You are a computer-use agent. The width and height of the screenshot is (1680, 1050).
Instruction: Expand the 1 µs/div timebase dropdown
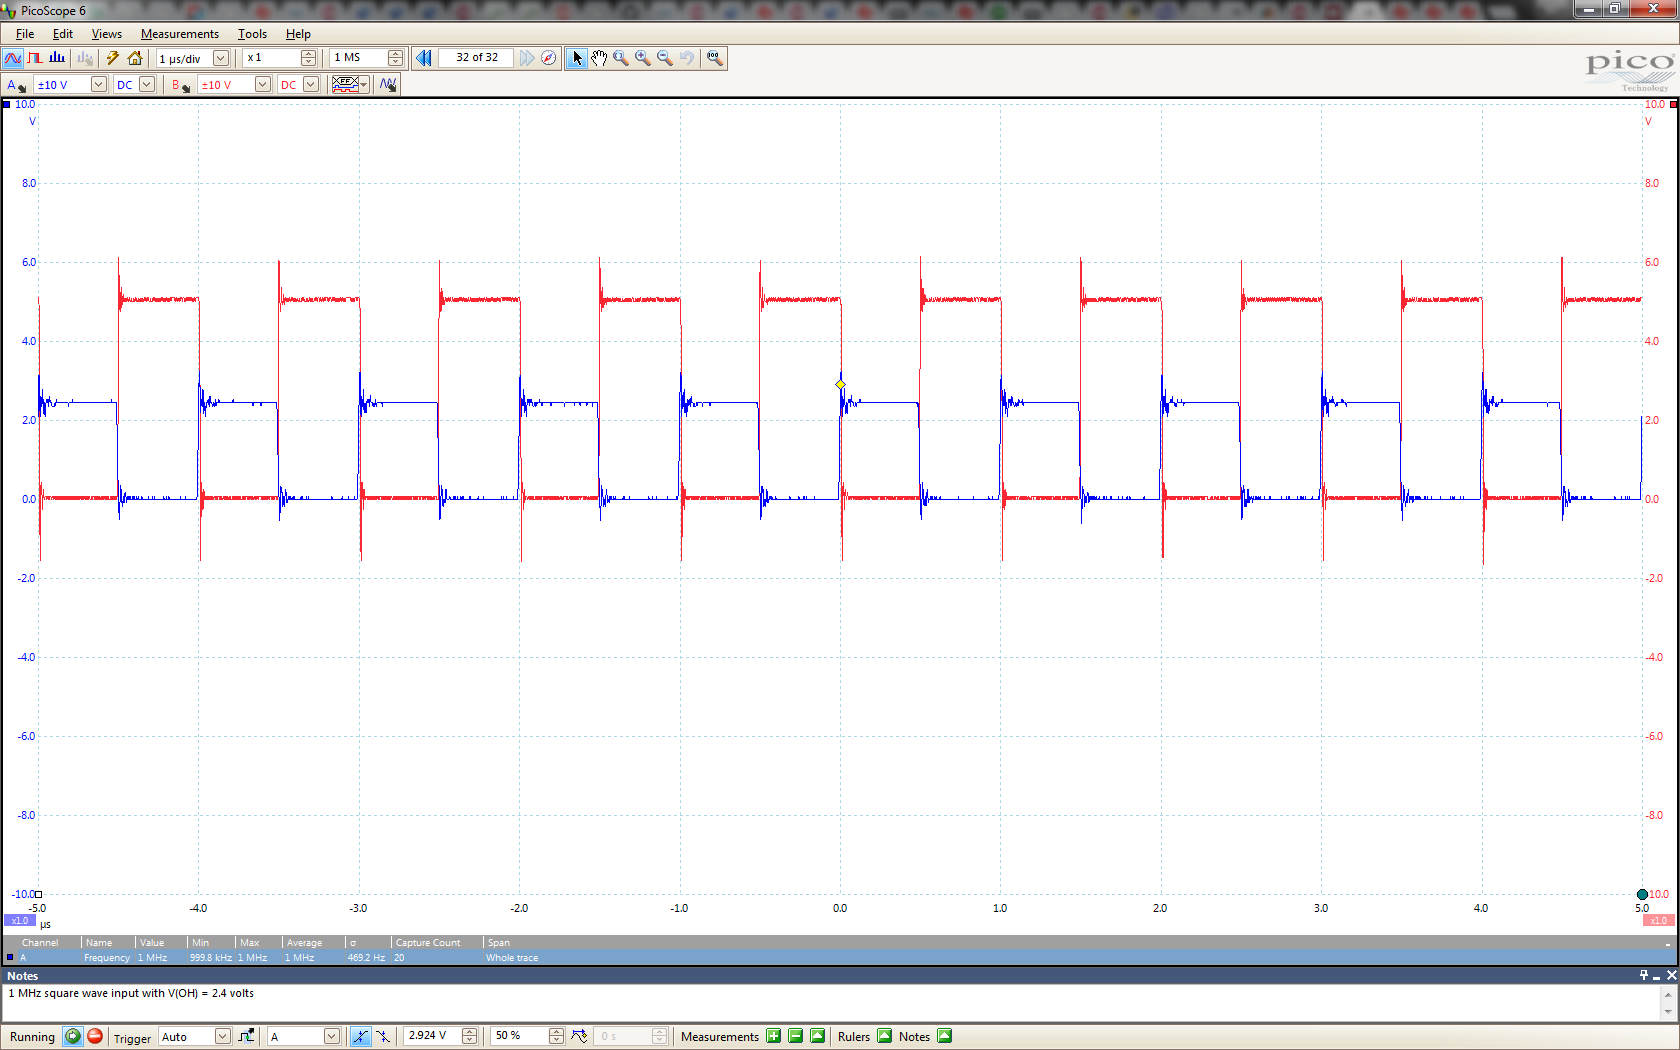click(221, 58)
